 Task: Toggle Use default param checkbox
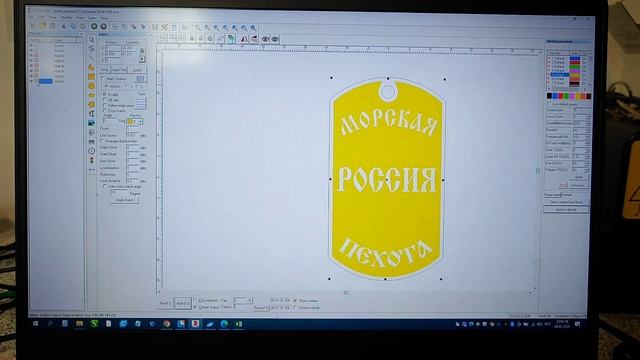[549, 104]
